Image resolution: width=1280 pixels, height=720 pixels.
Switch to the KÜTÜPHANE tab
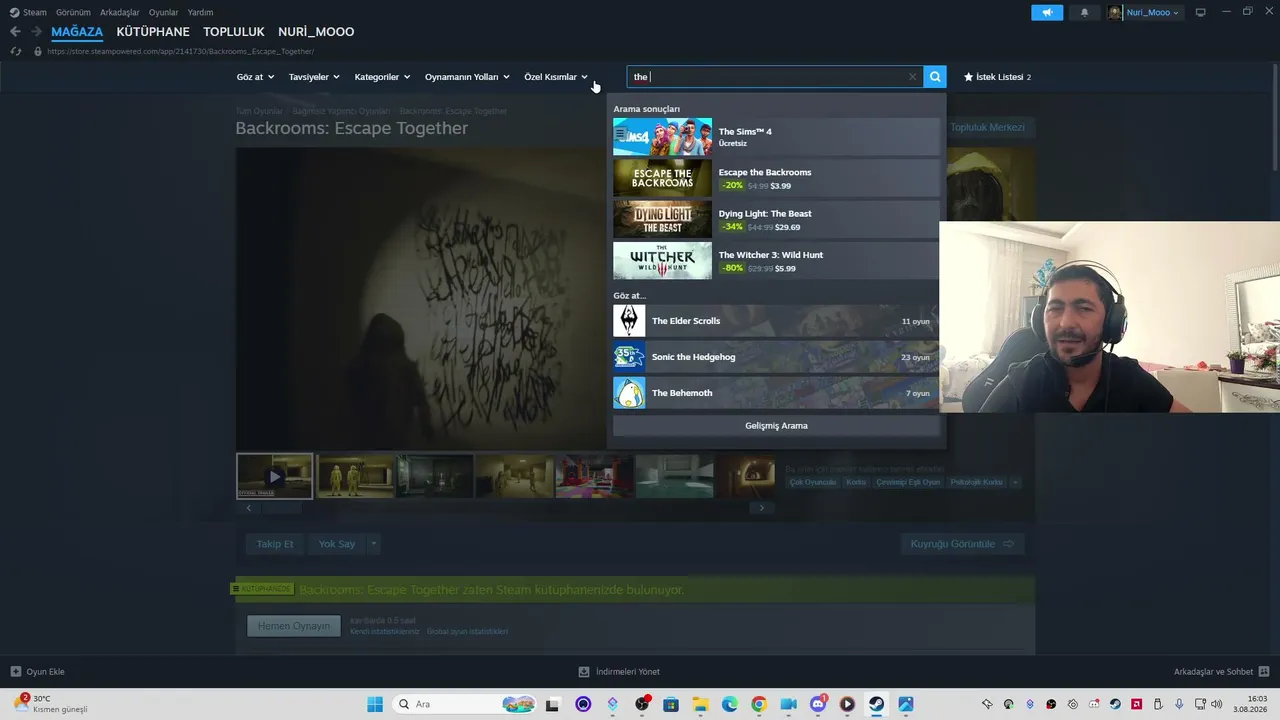(x=153, y=32)
